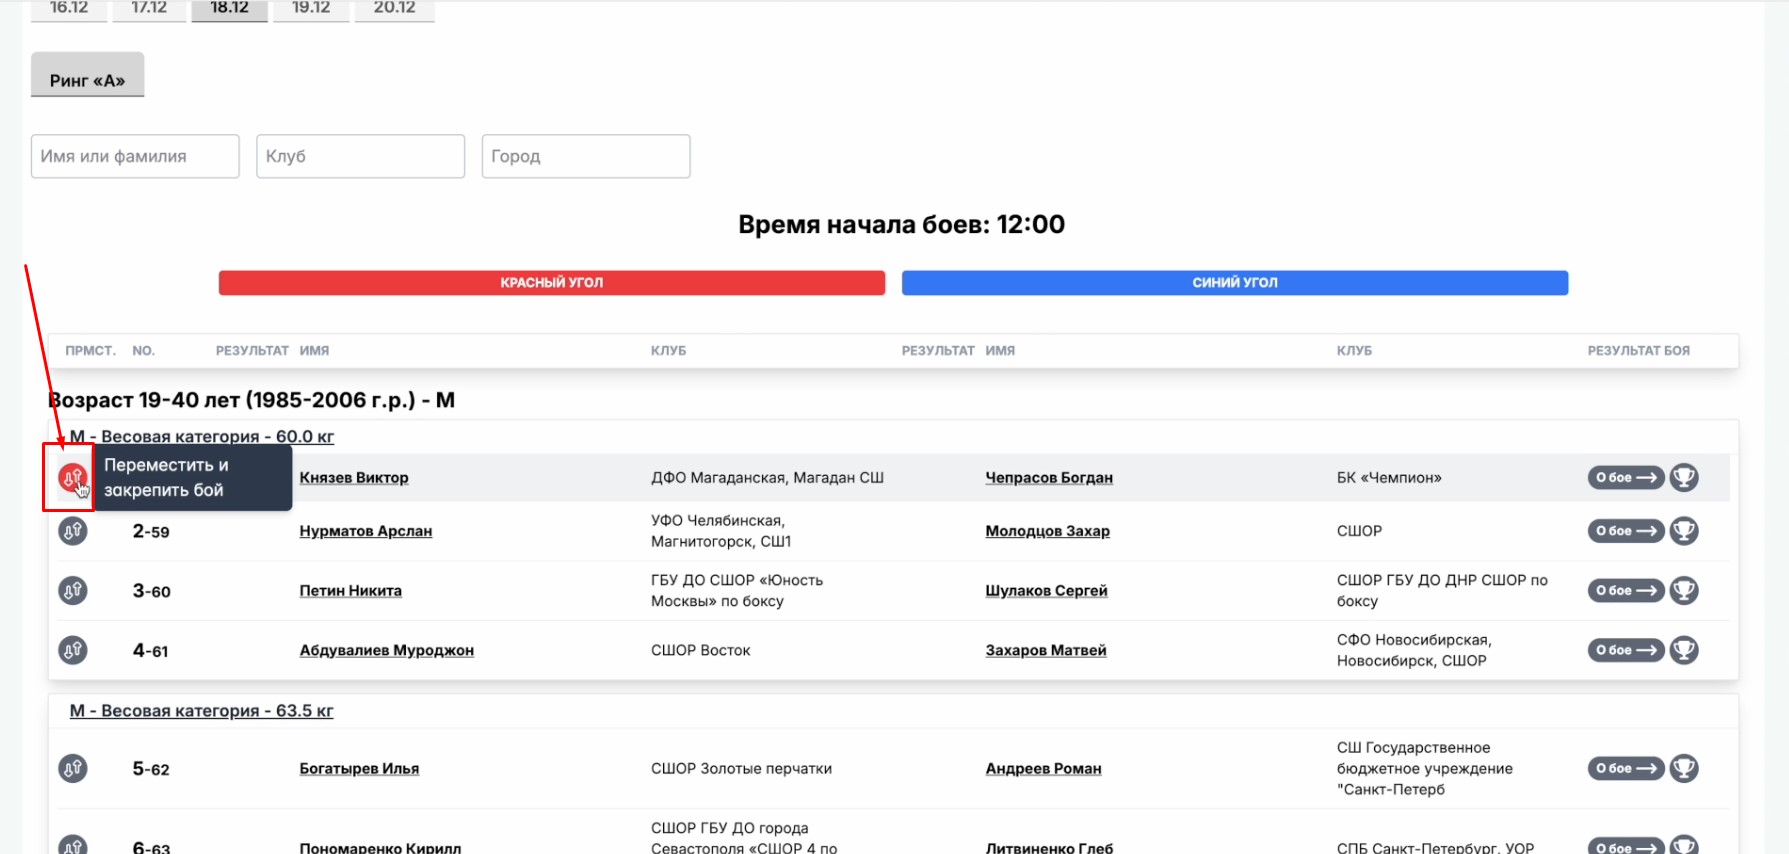Click the blue СИНИЙ УГОЛ bar
The height and width of the screenshot is (854, 1789).
[x=1235, y=283]
